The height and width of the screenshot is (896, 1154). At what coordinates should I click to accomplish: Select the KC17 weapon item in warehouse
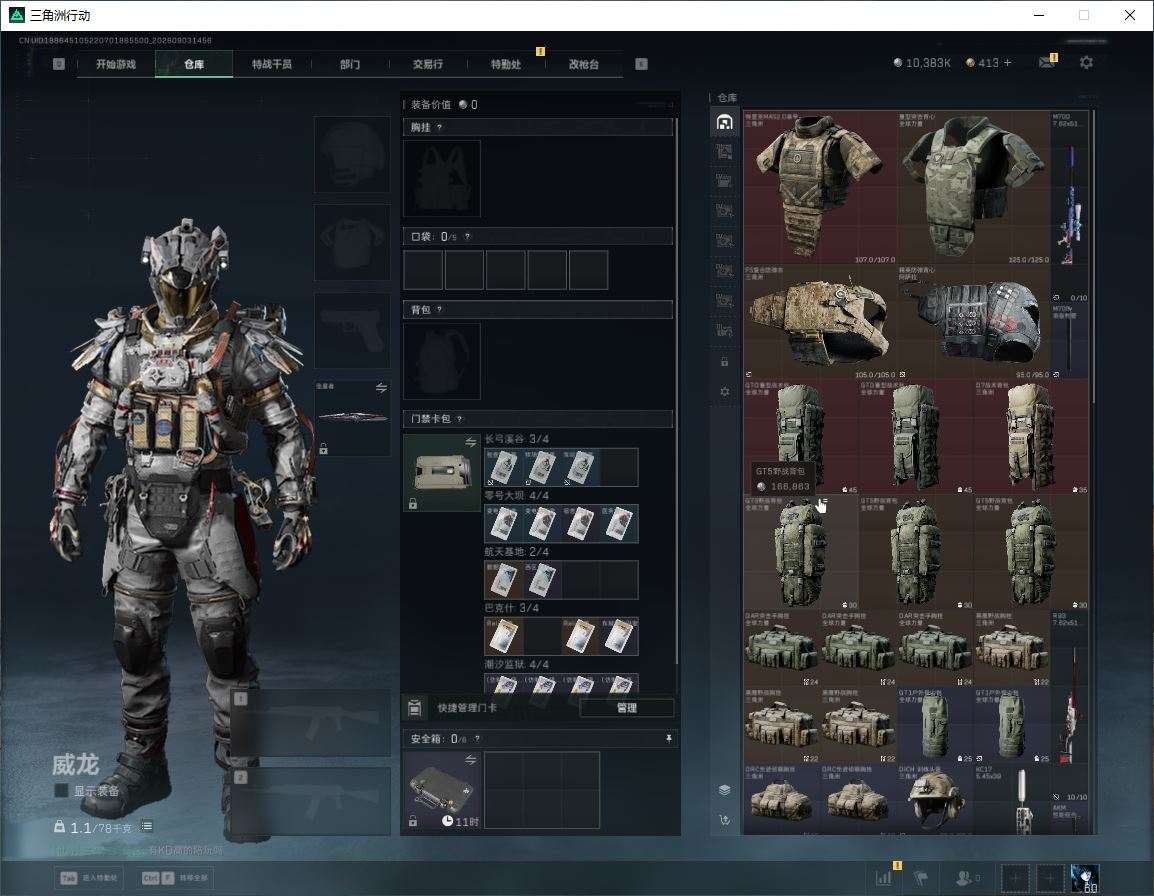(1011, 800)
